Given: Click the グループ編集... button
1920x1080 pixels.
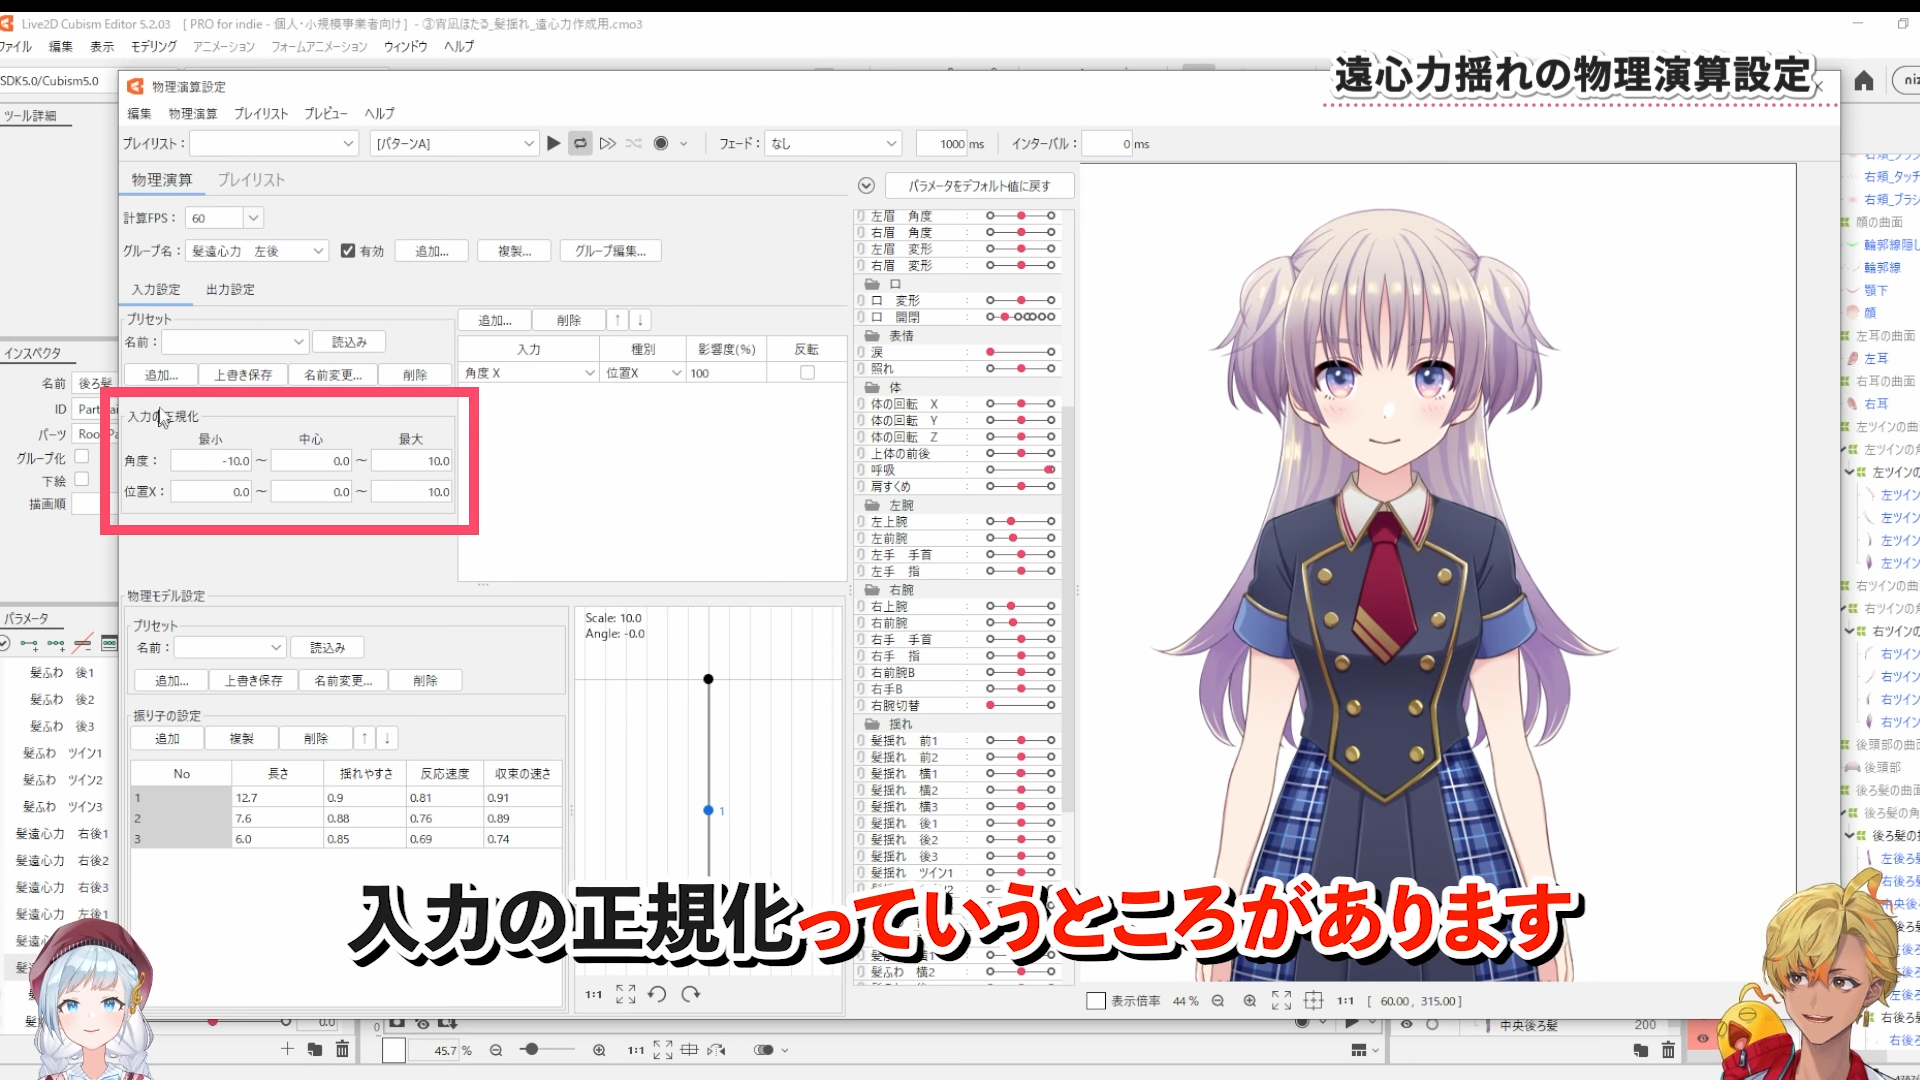Looking at the screenshot, I should click(610, 251).
